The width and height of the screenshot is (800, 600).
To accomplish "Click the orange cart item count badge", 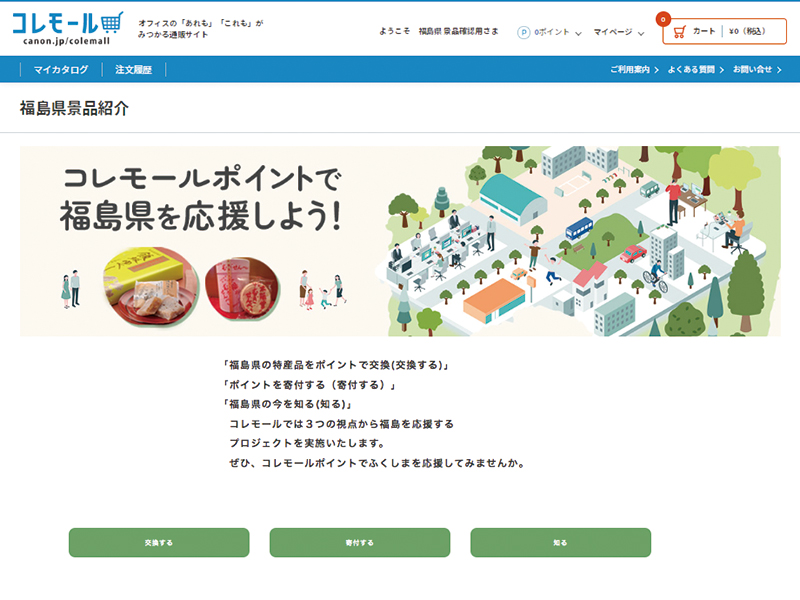I will (x=661, y=18).
